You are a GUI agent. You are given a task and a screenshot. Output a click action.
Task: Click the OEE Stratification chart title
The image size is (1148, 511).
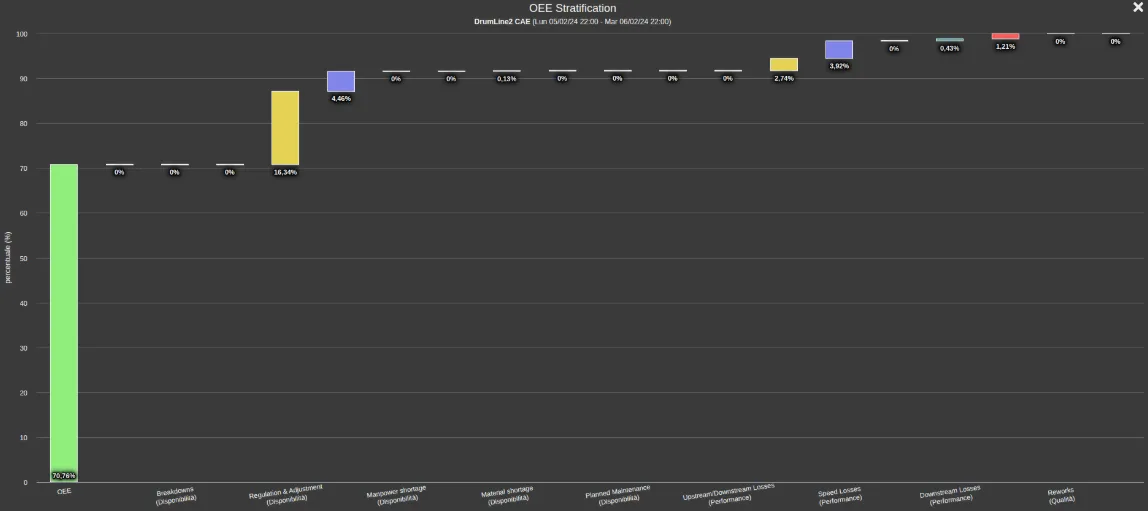[x=573, y=8]
